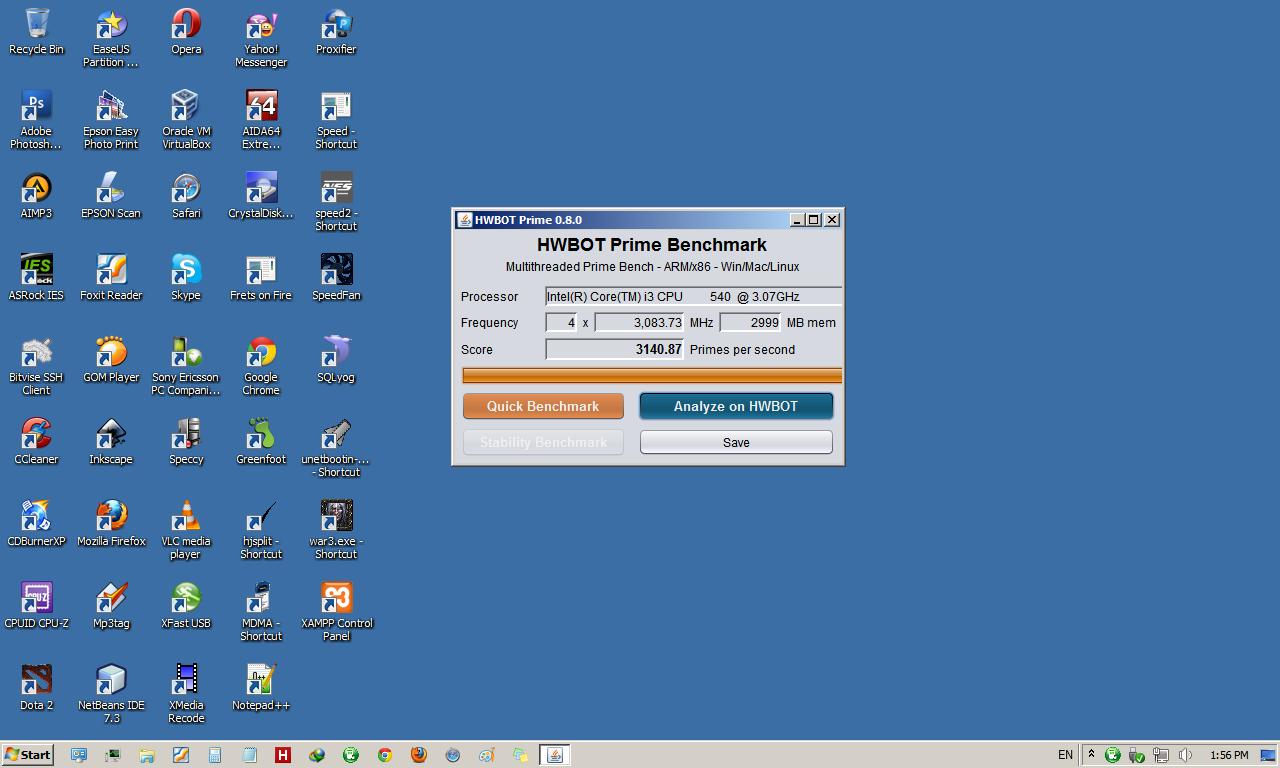Select the Greenfoot desktop icon
Screen dimensions: 1280x768
point(261,441)
